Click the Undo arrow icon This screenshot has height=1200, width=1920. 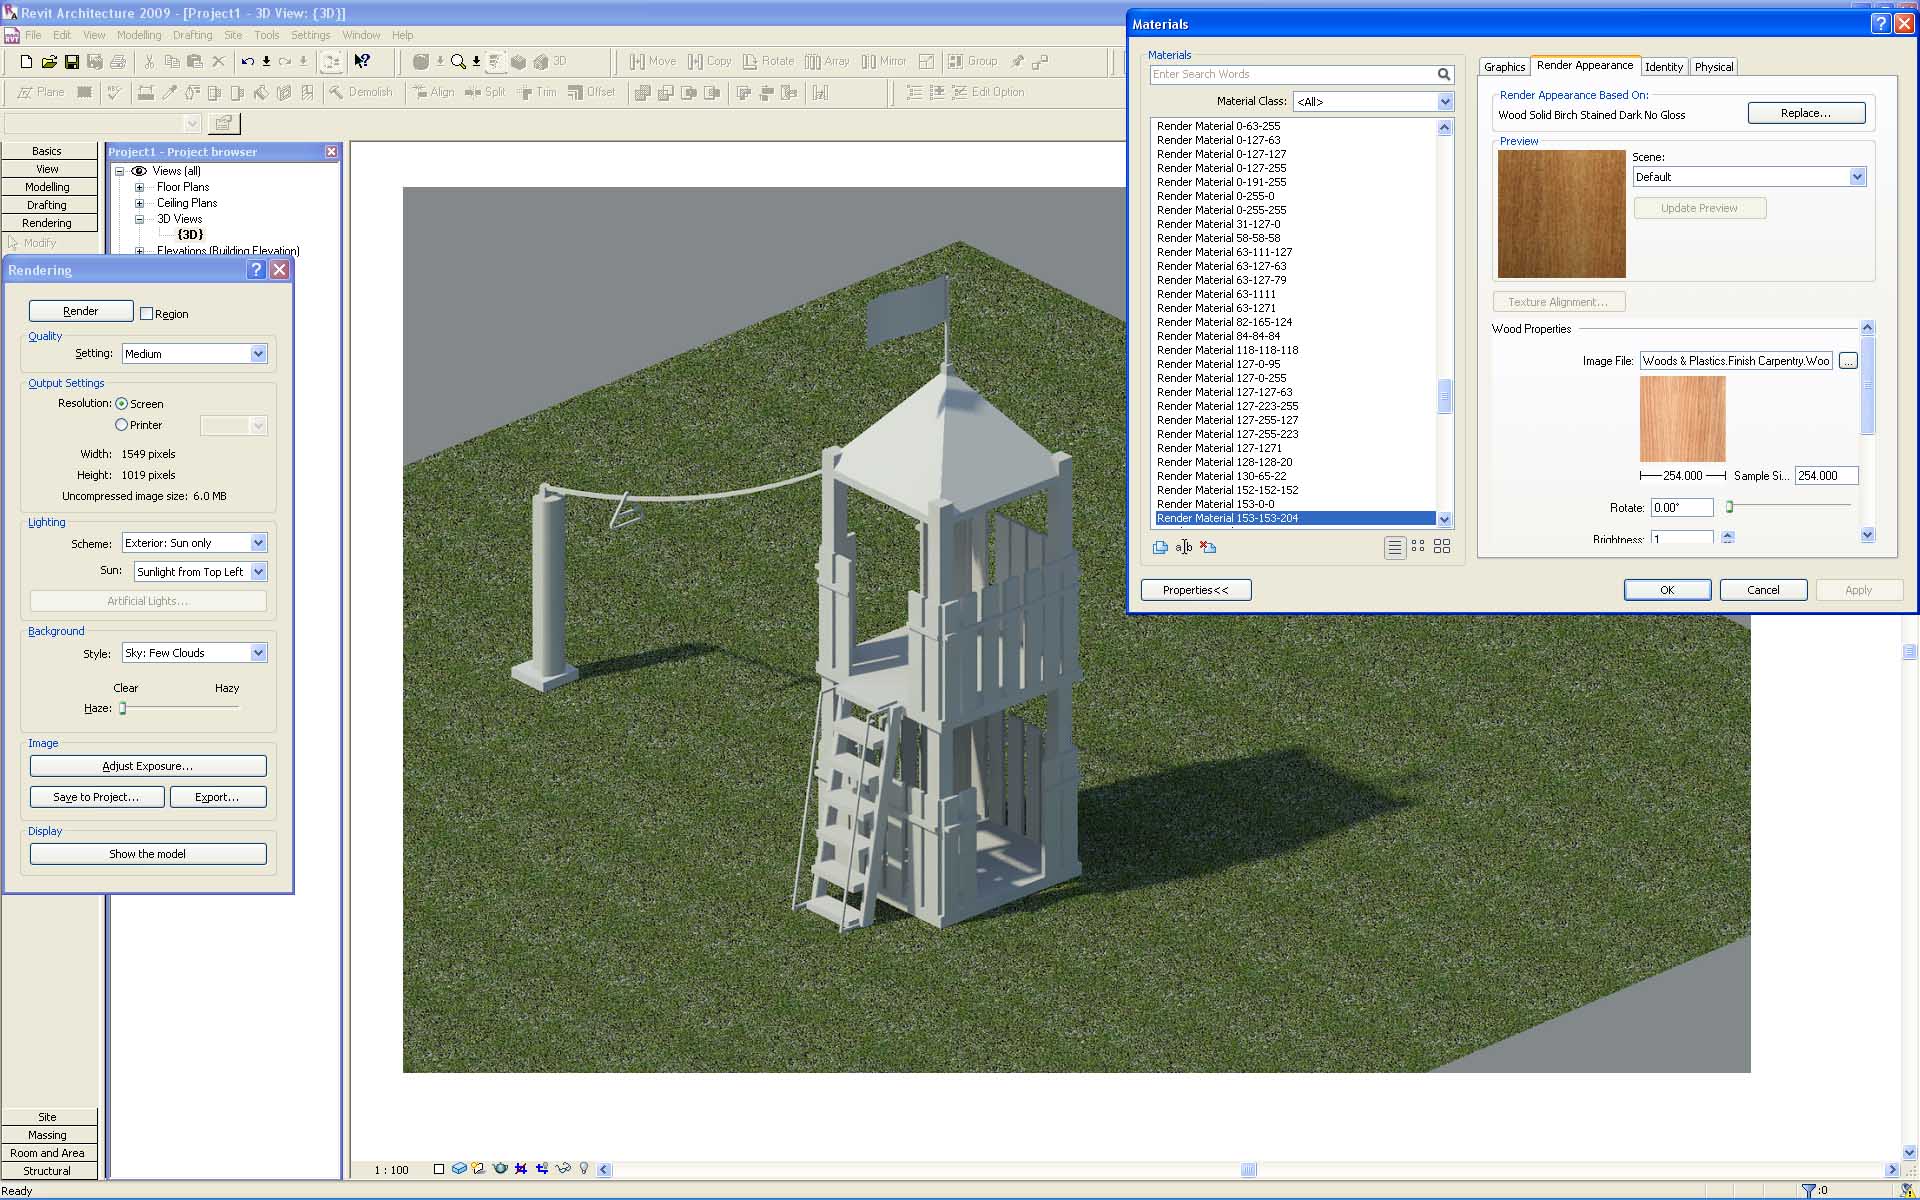(247, 62)
